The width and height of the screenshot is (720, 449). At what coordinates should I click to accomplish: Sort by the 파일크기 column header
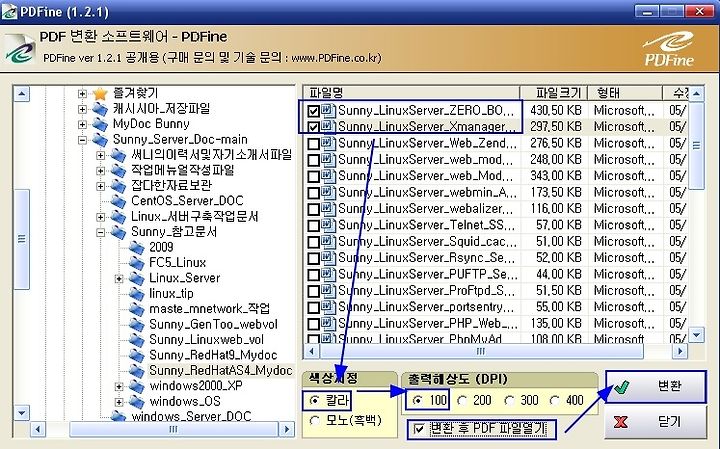tap(553, 93)
